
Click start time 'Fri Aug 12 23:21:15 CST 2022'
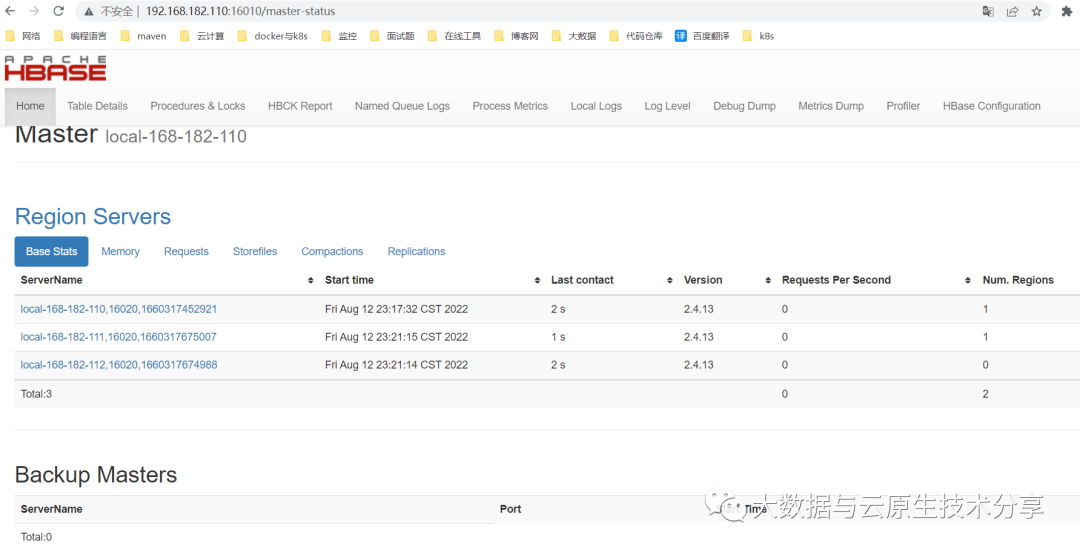coord(397,337)
